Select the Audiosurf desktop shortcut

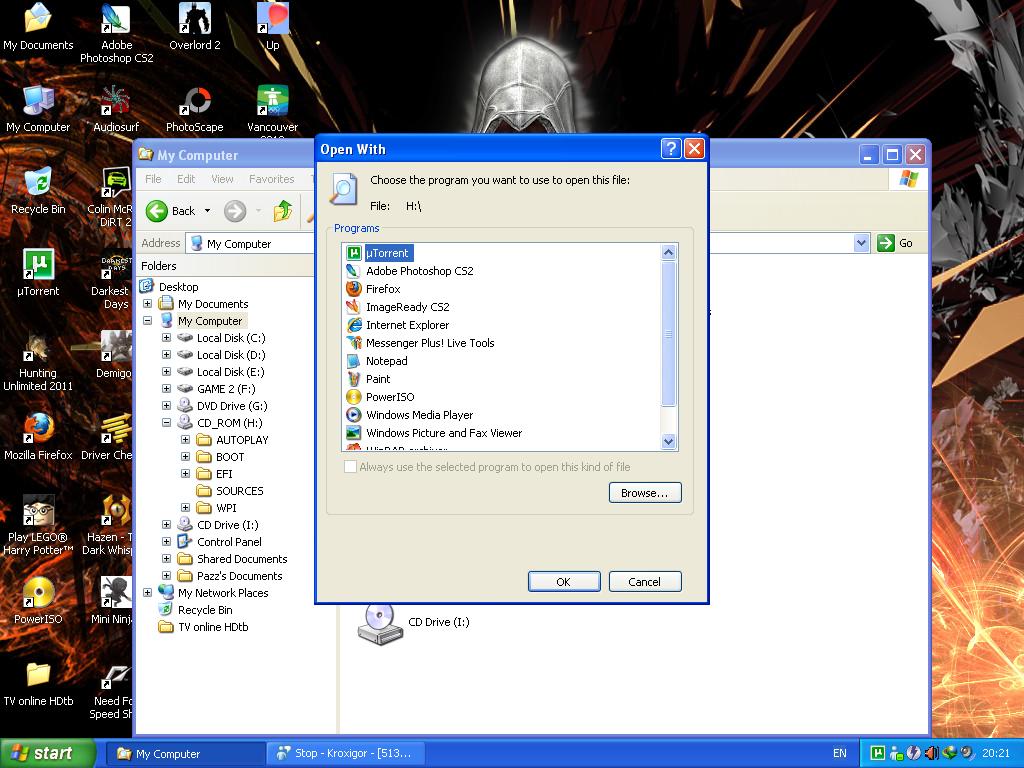pyautogui.click(x=116, y=109)
